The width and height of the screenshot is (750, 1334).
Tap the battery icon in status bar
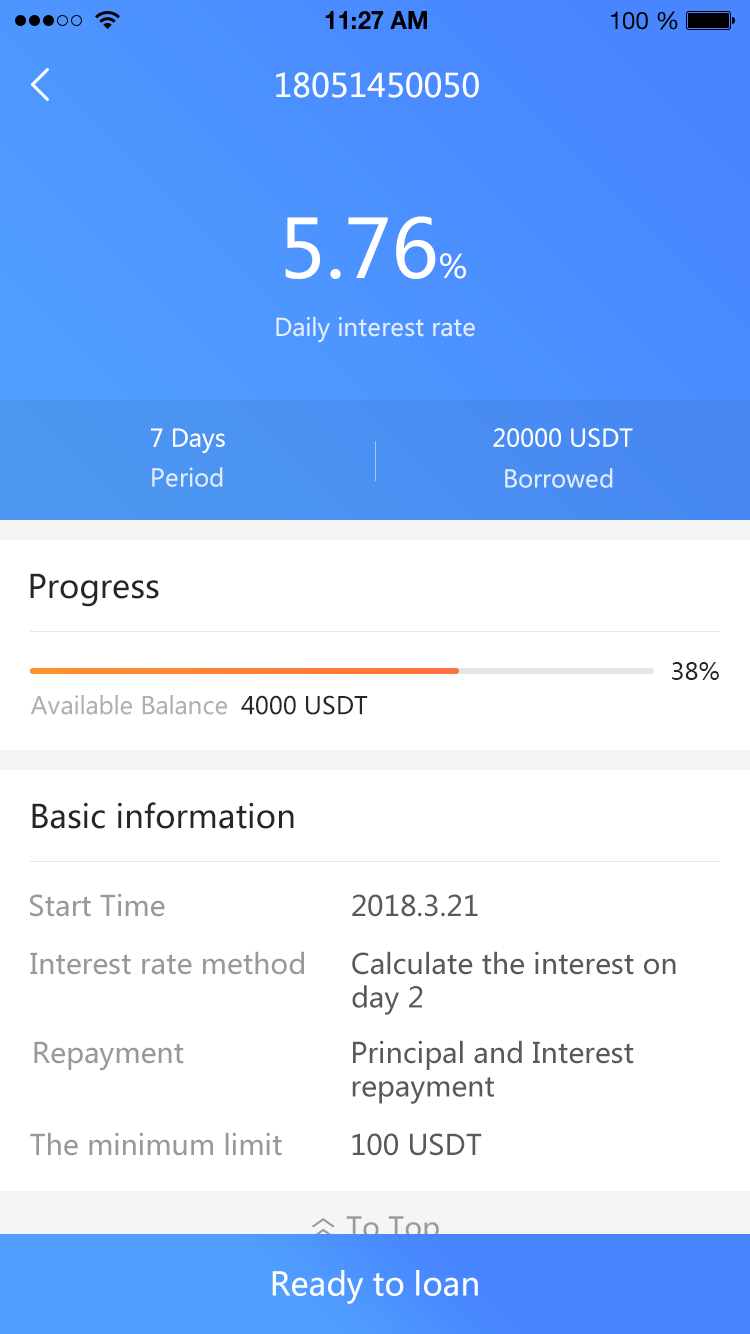(x=711, y=20)
